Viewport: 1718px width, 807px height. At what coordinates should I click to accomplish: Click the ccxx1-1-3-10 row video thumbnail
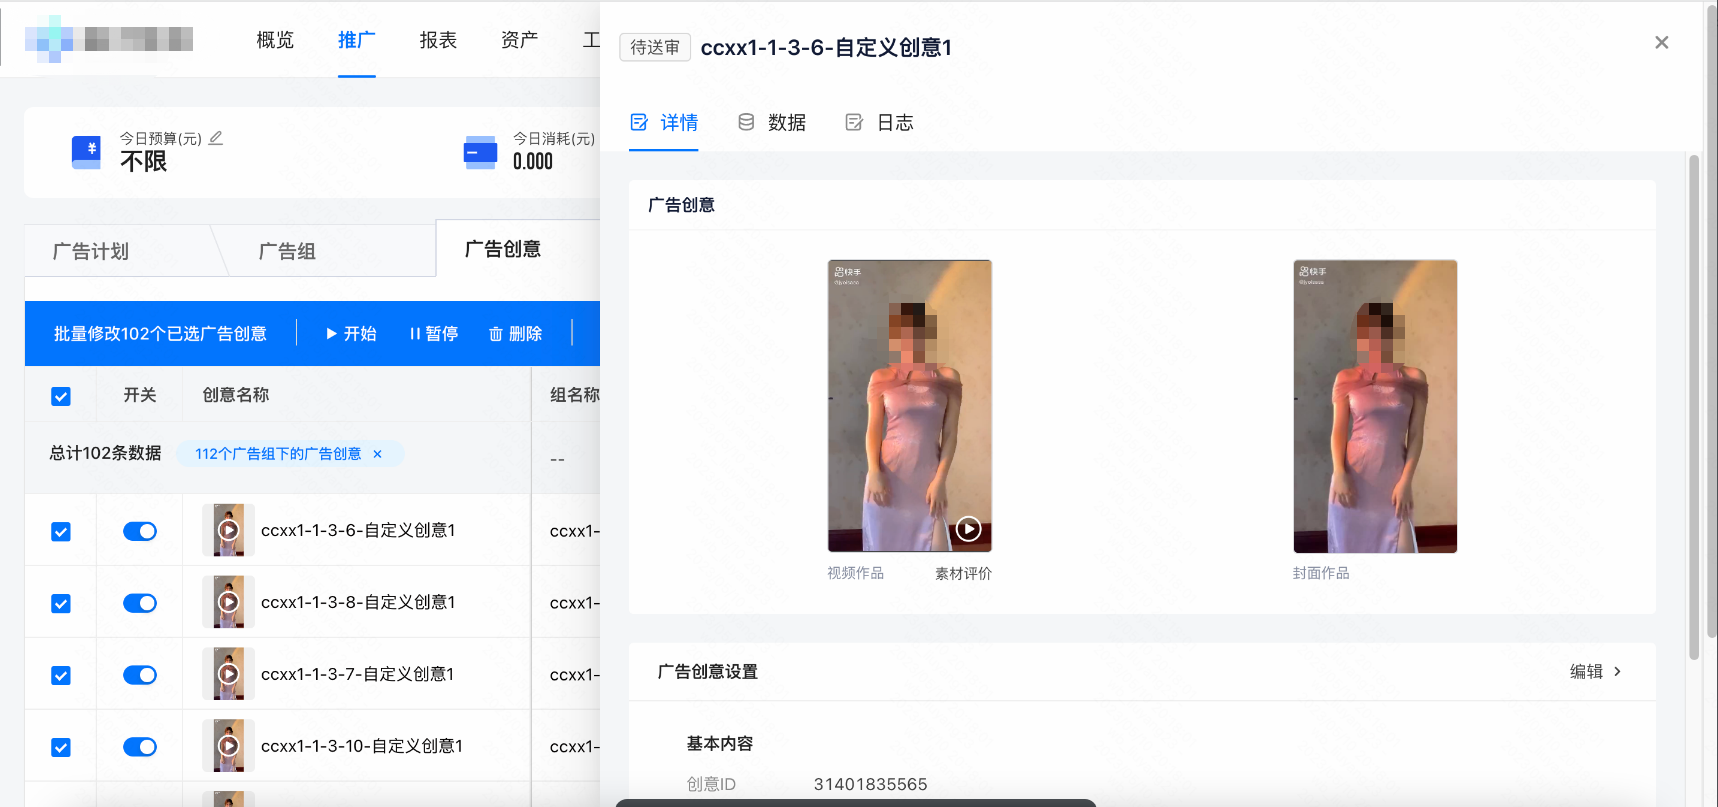(x=228, y=746)
